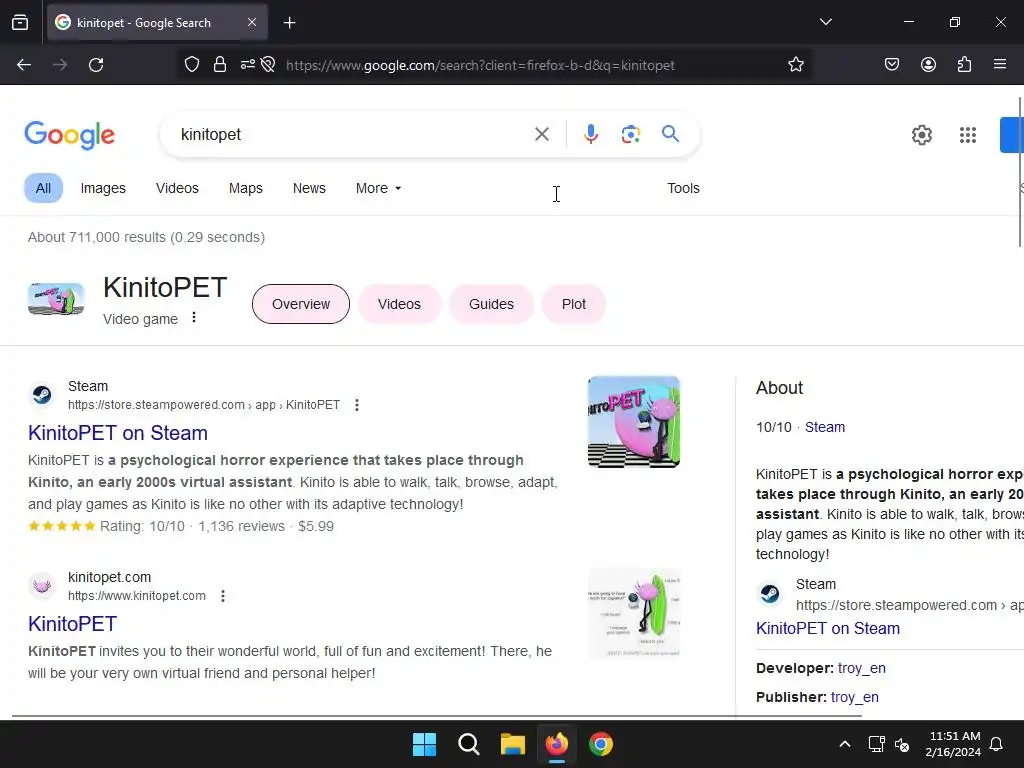Switch to the Maps tab
The image size is (1024, 768).
coord(246,188)
